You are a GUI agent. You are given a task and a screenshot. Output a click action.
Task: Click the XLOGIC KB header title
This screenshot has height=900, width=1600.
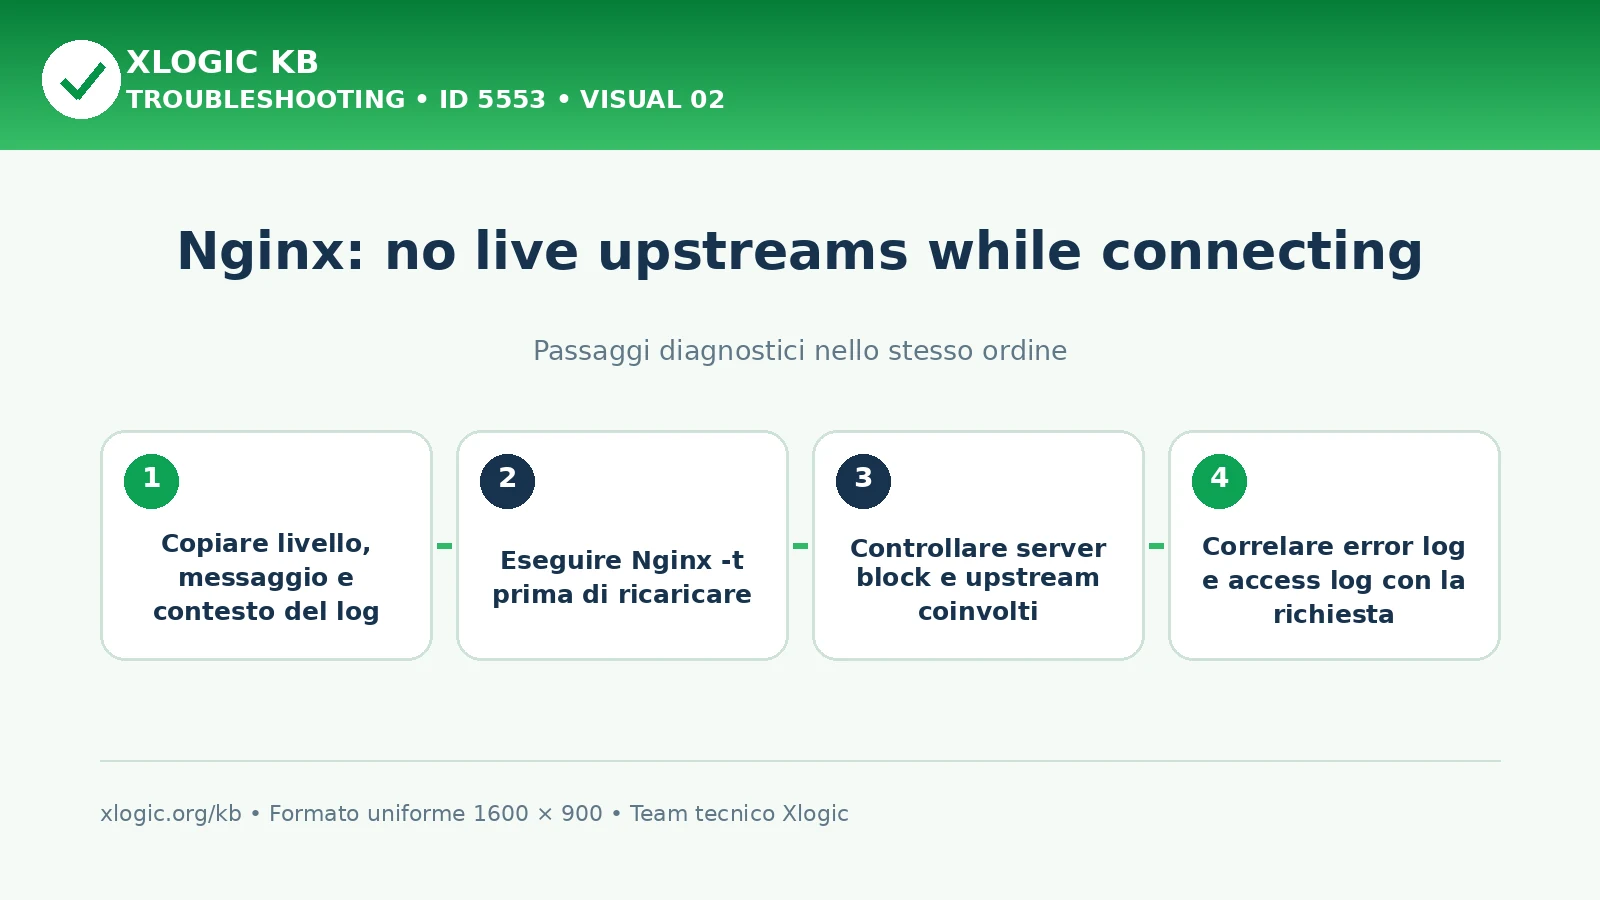(222, 62)
